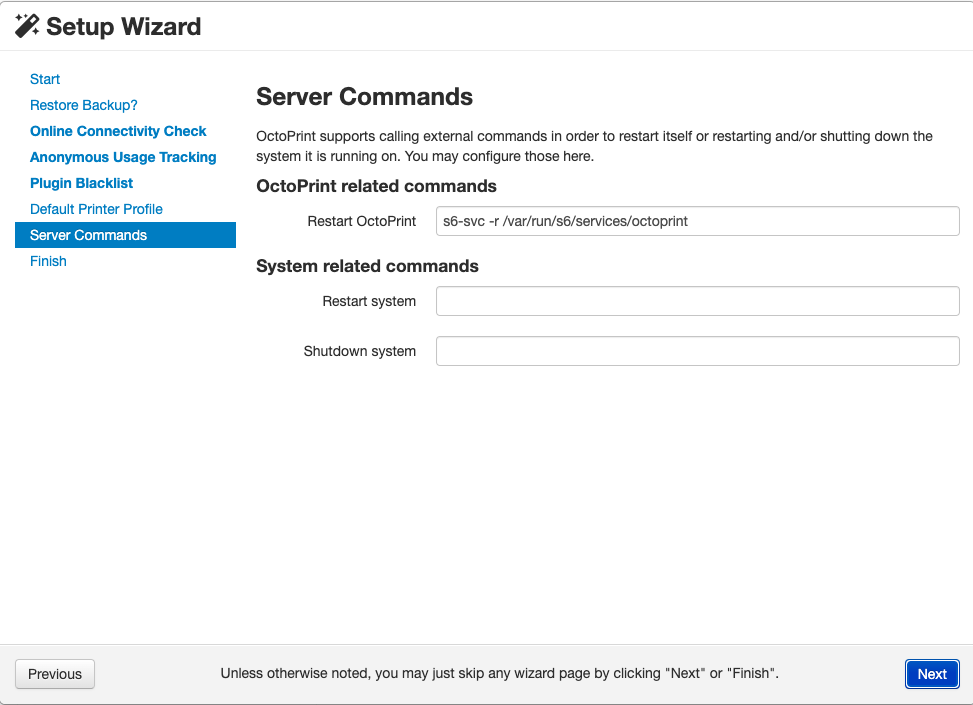The height and width of the screenshot is (705, 973).
Task: Click into the Shutdown system field
Action: [697, 351]
